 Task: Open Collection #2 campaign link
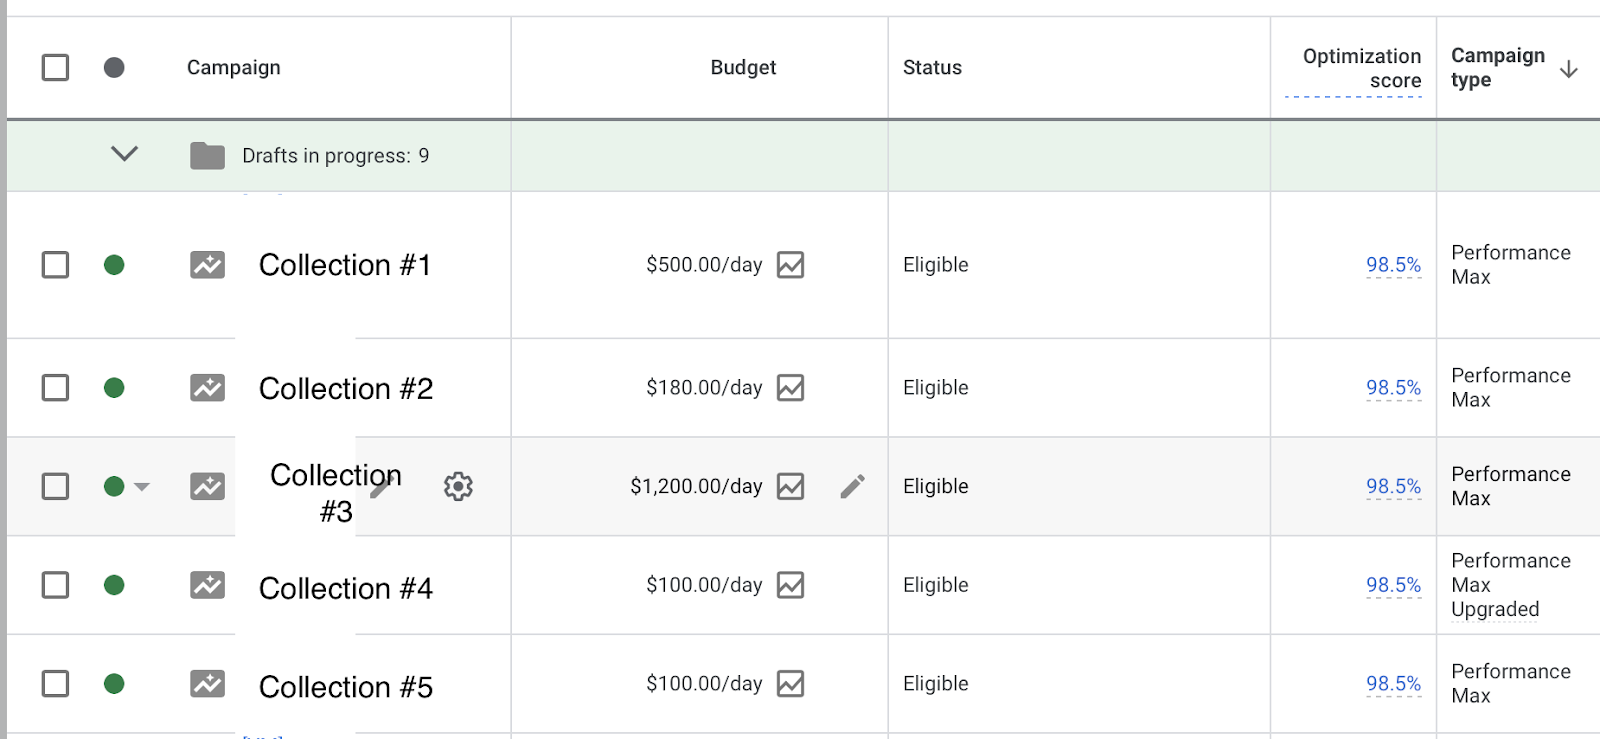pyautogui.click(x=346, y=389)
